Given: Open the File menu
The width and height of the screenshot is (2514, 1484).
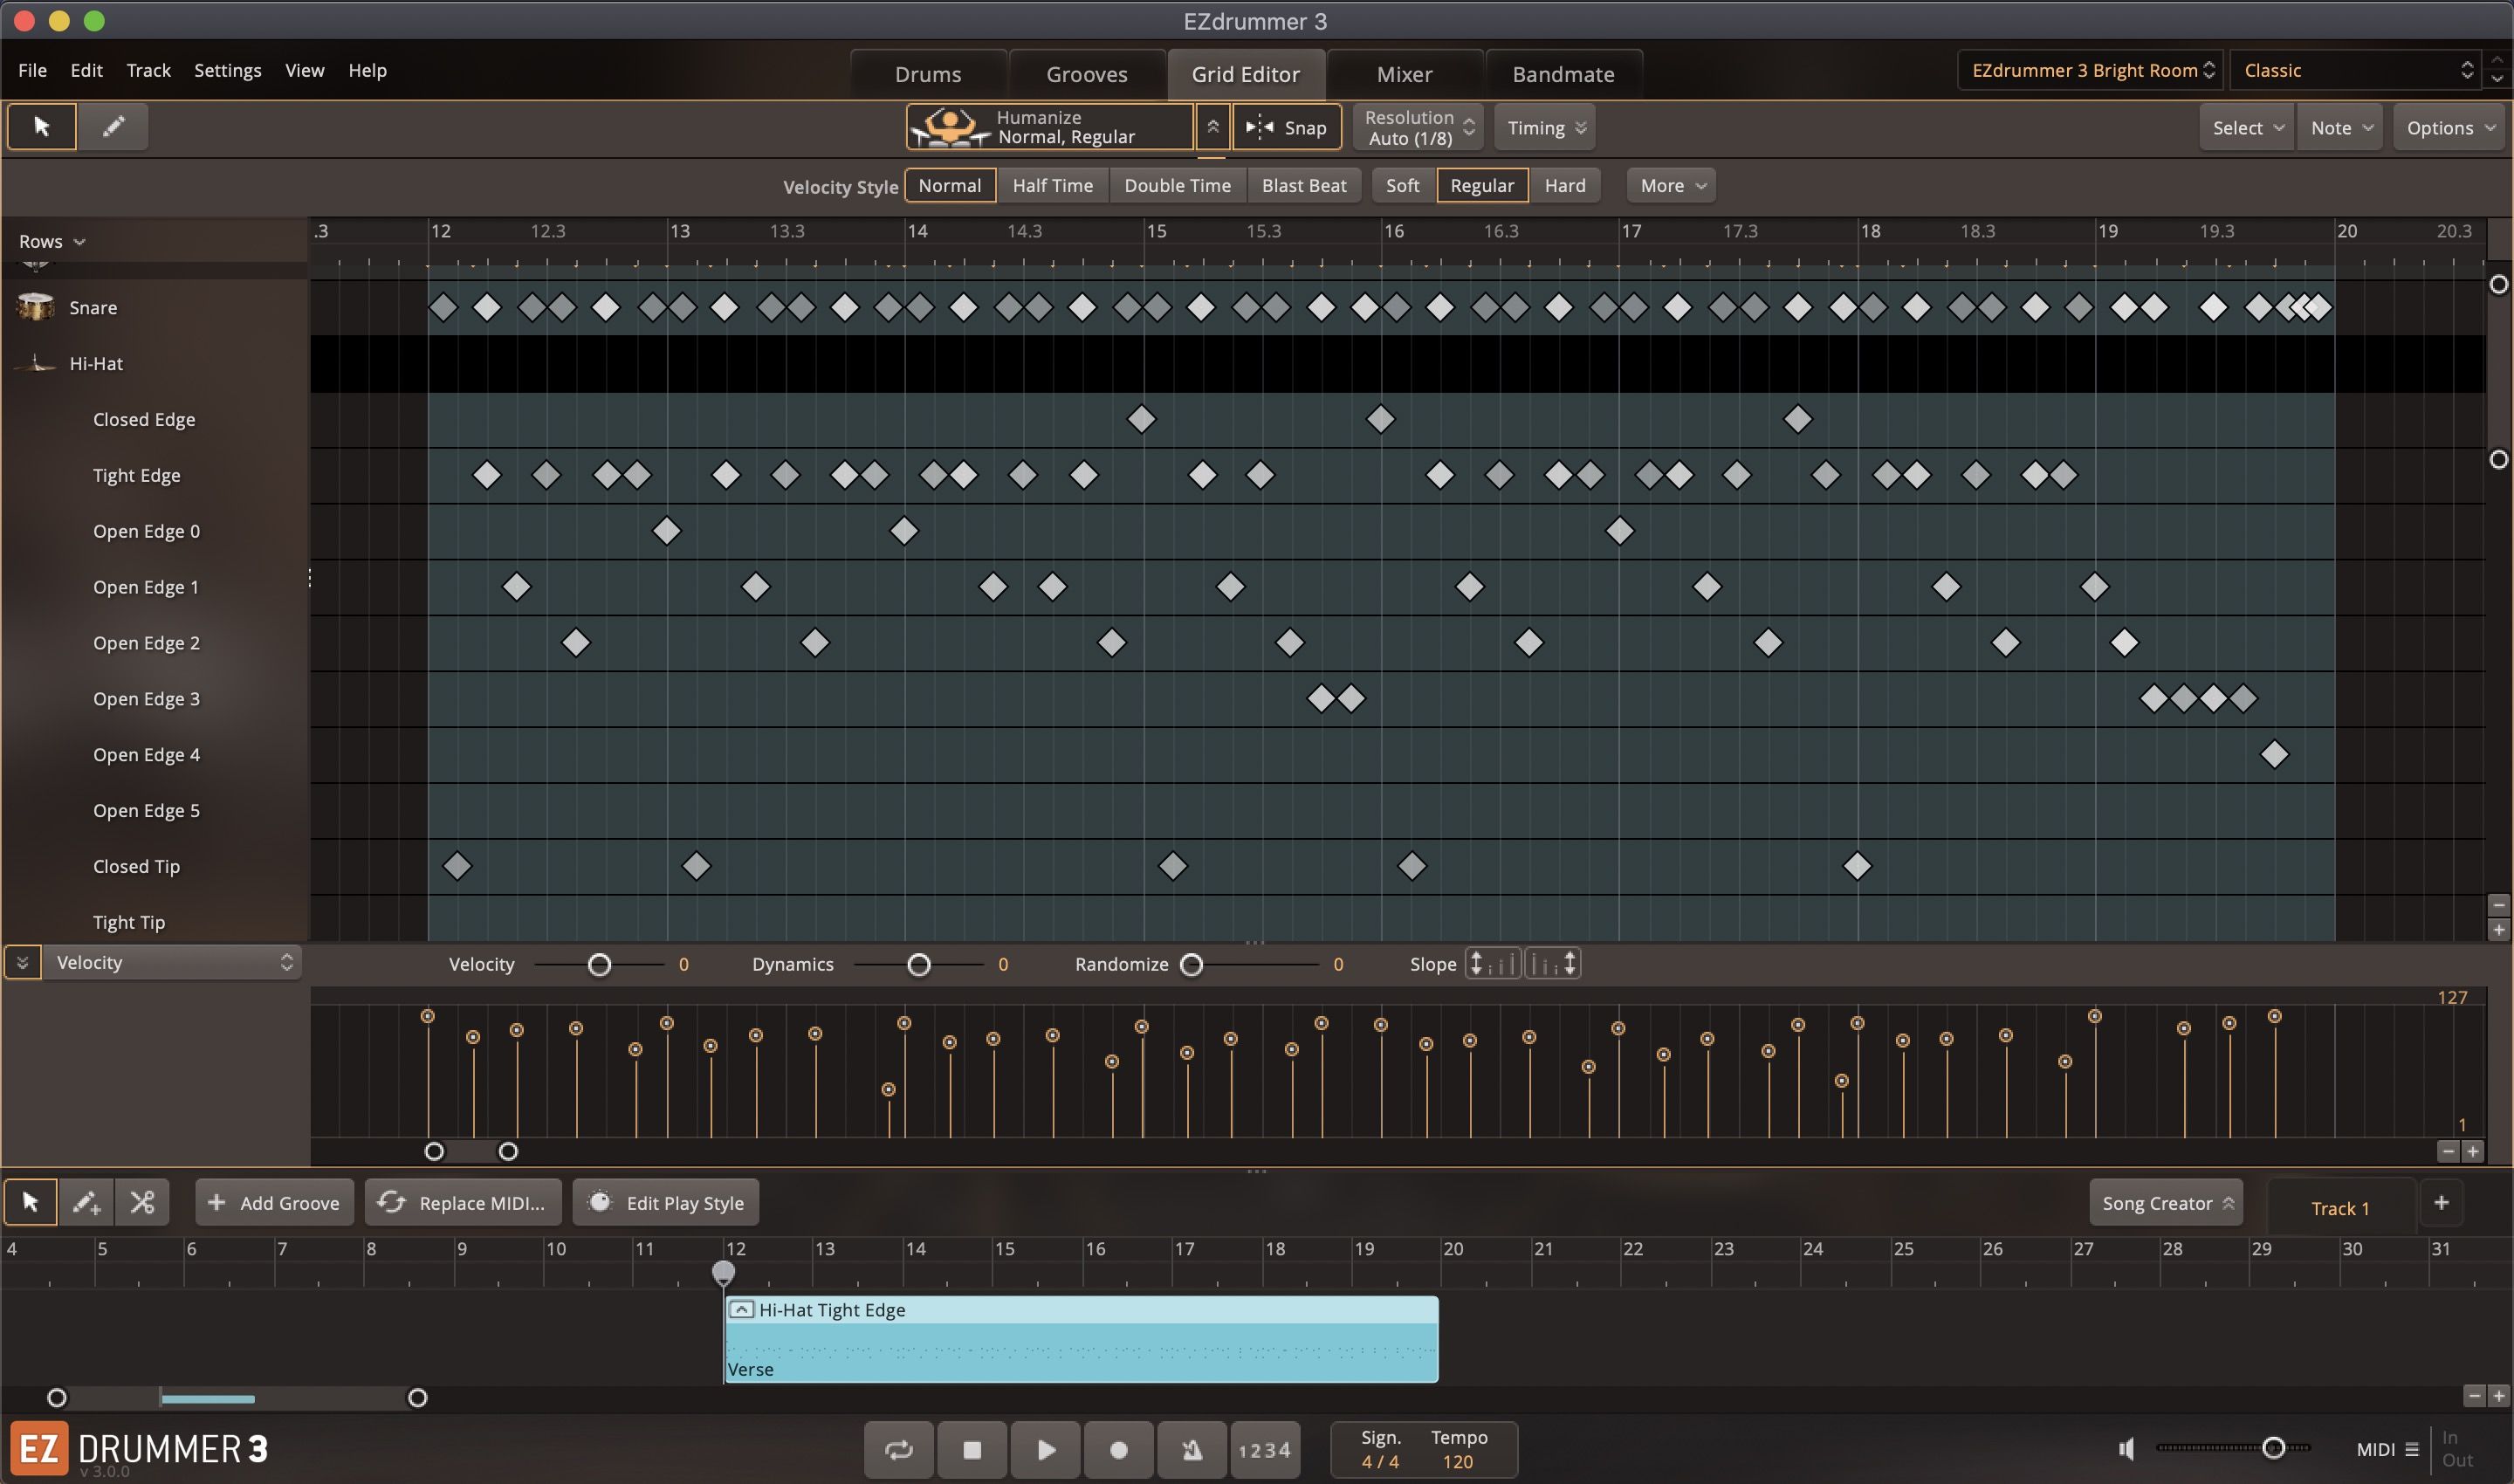Looking at the screenshot, I should coord(32,70).
